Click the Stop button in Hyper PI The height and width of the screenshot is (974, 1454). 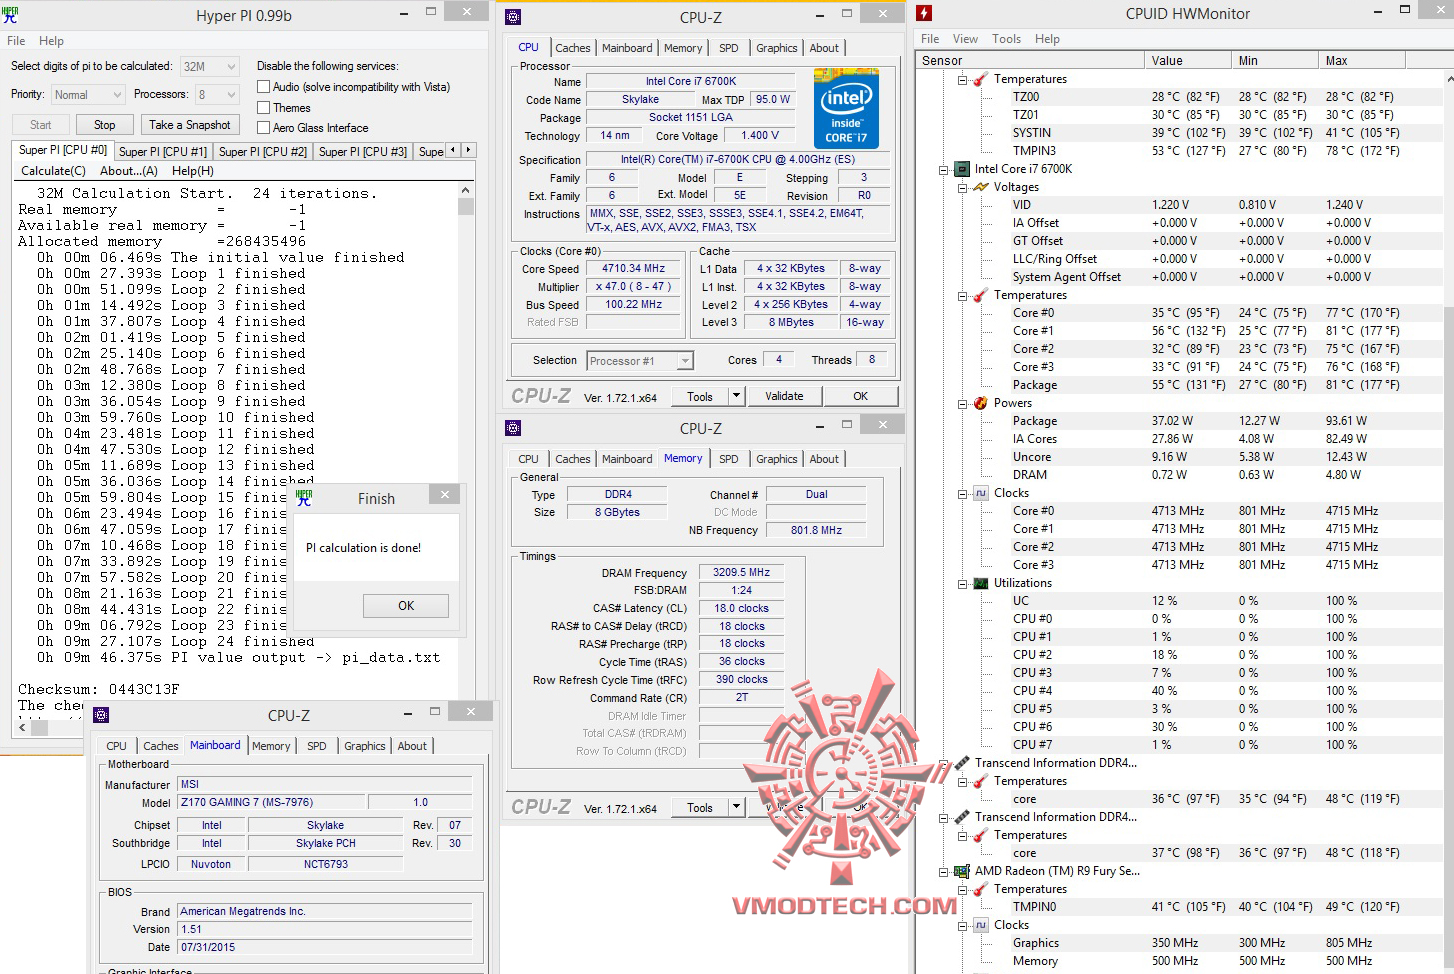pyautogui.click(x=105, y=125)
